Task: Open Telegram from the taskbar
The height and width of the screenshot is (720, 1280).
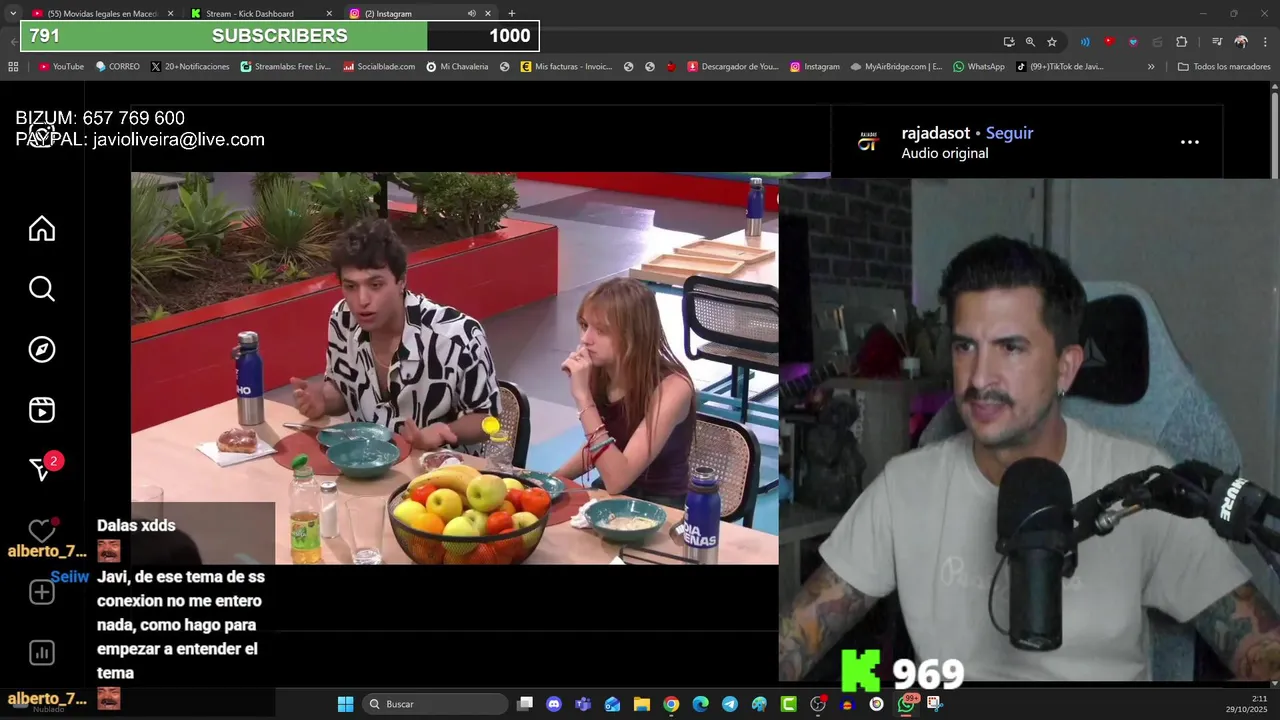Action: point(730,704)
